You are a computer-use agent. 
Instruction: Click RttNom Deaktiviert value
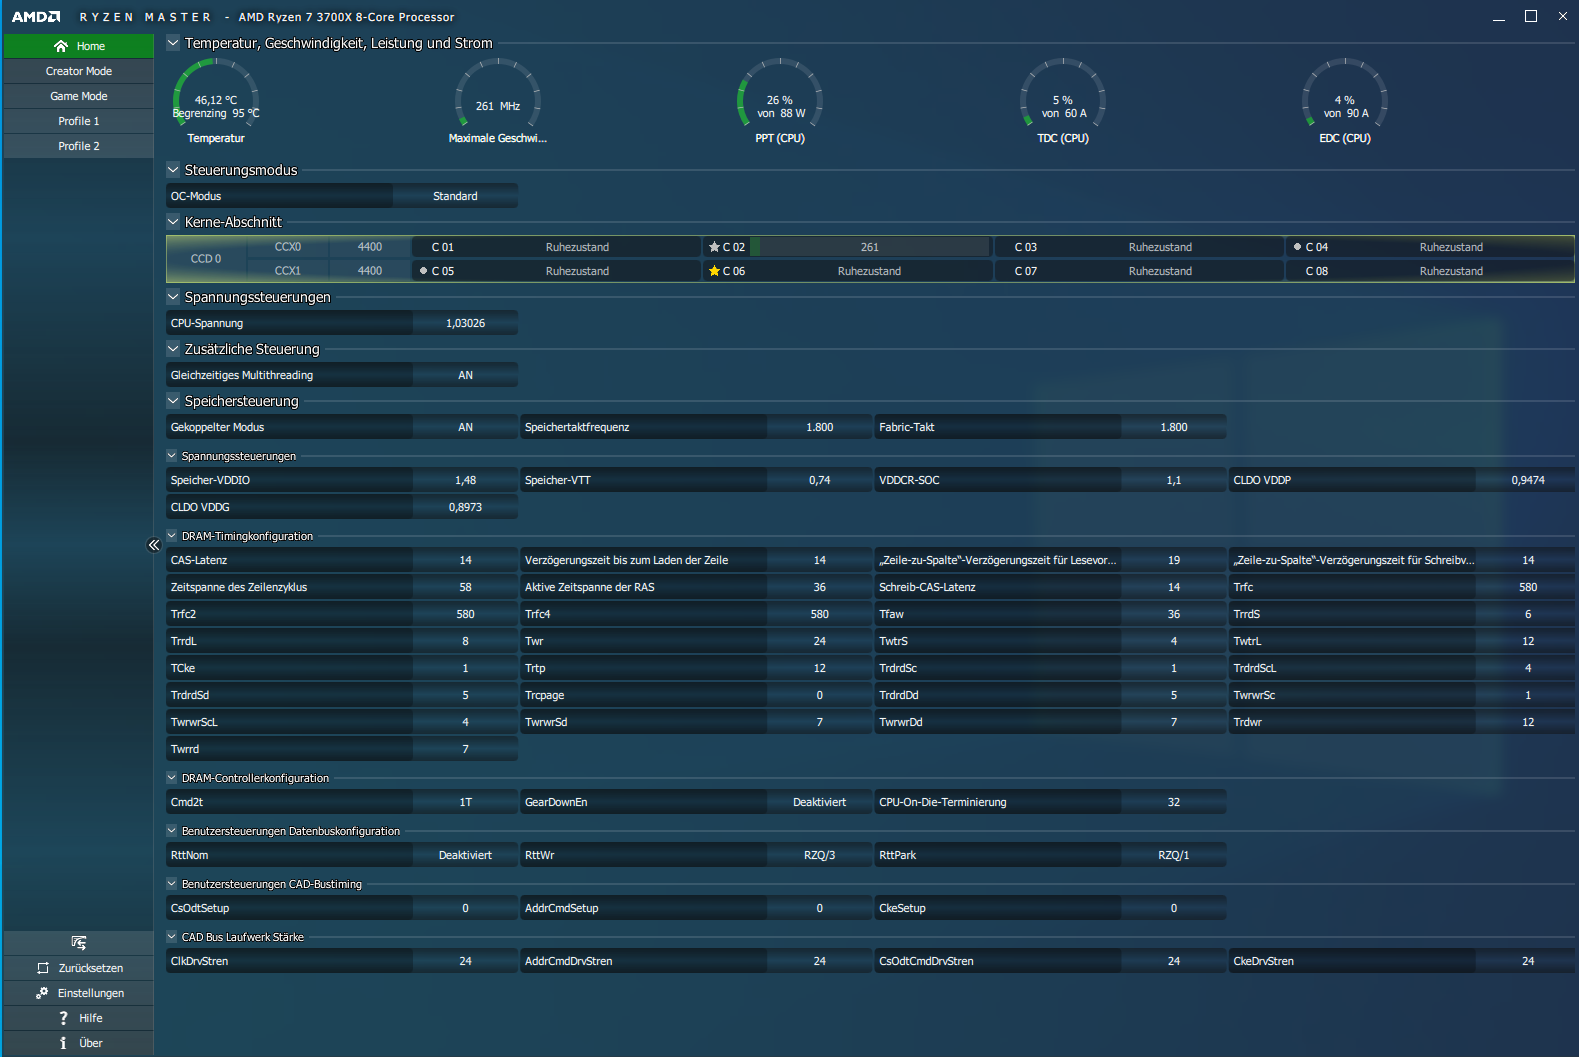(465, 855)
